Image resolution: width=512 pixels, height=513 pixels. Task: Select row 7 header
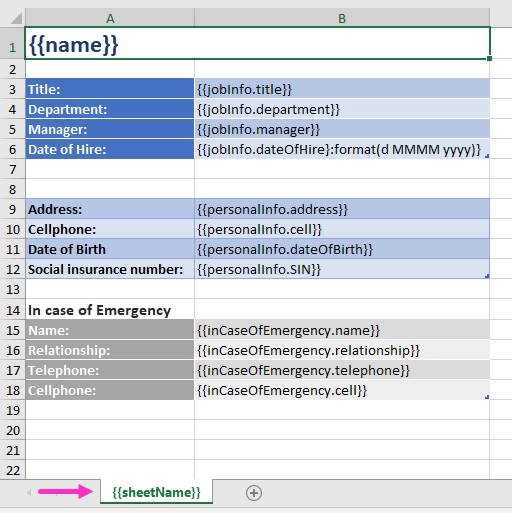[12, 169]
